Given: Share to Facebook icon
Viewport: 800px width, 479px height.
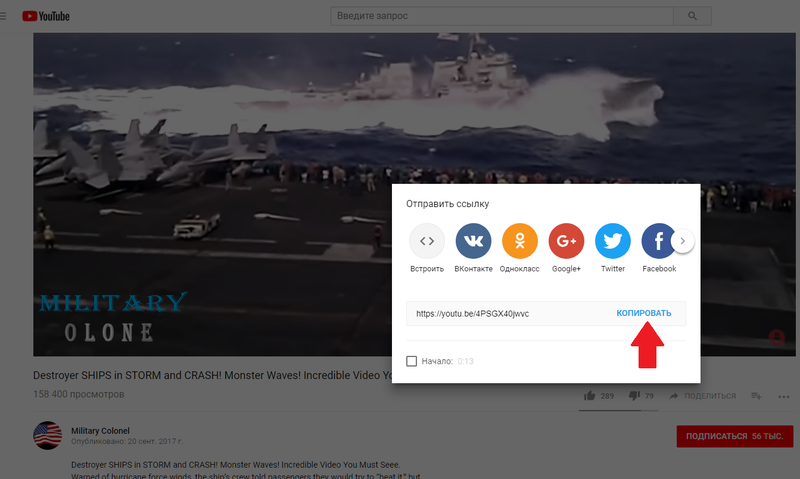Looking at the screenshot, I should coord(658,241).
